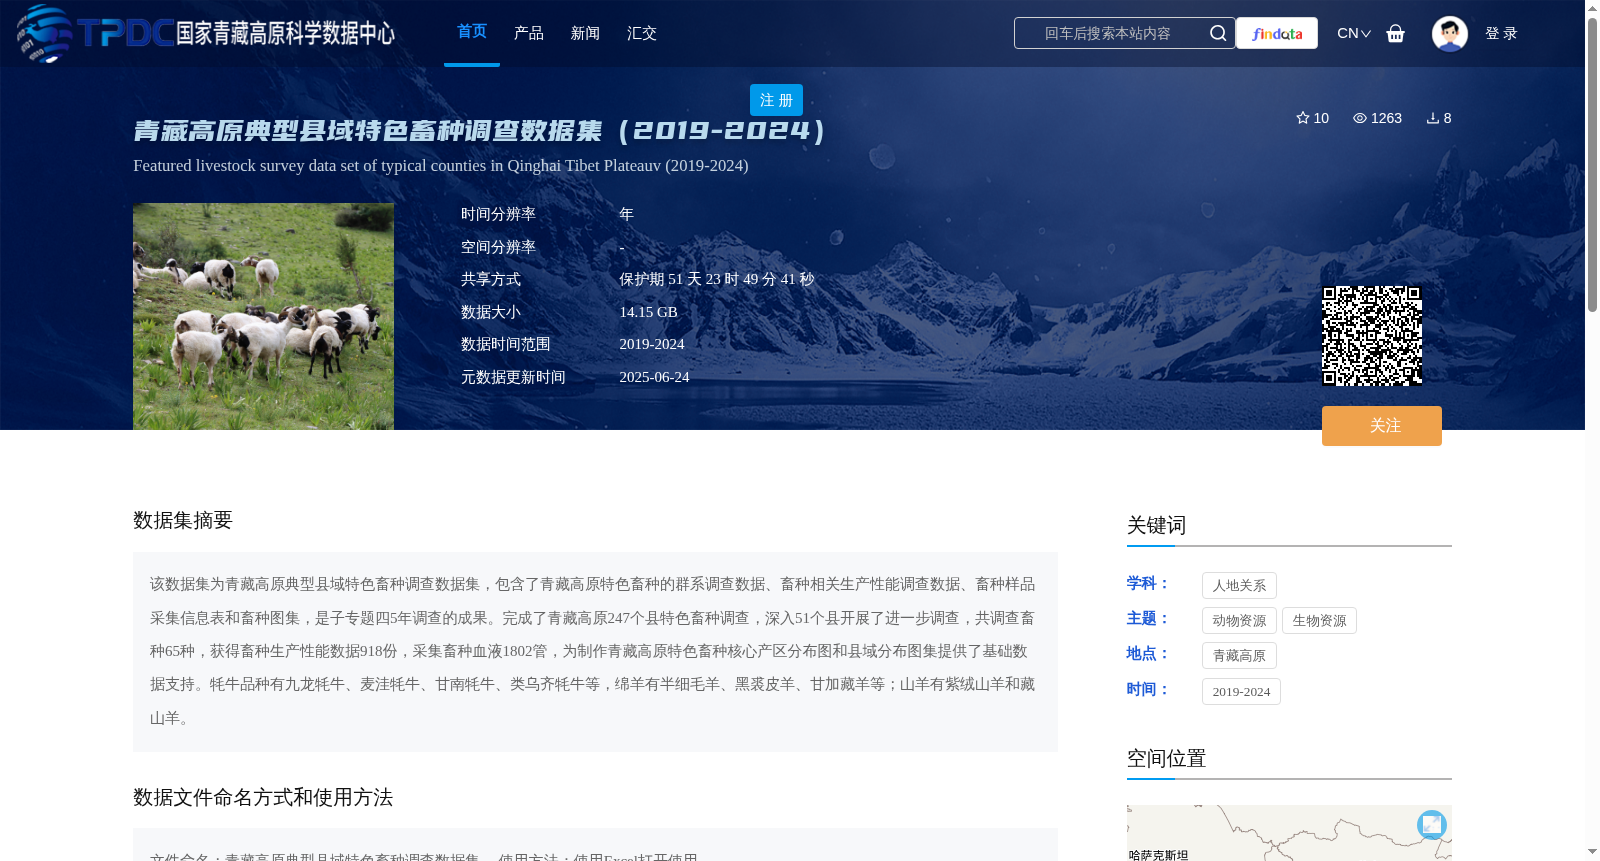
Task: Click the search magnifier icon
Action: point(1217,33)
